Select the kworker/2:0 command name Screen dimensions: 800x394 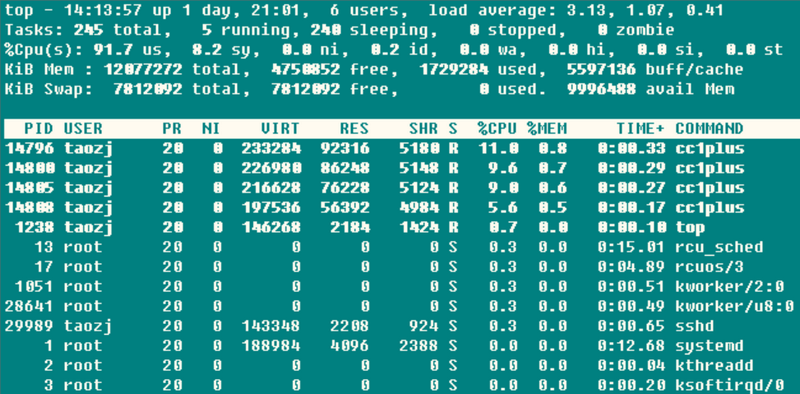point(729,286)
